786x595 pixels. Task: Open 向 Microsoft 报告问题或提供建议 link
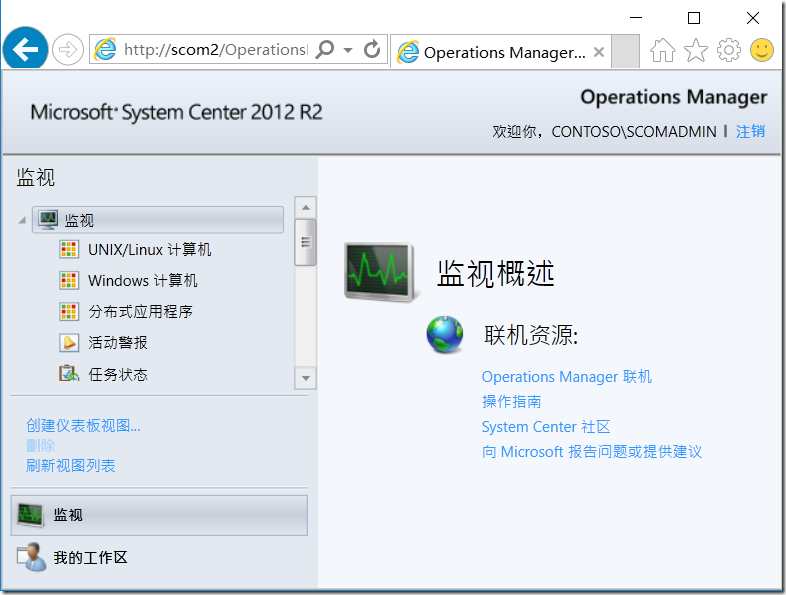tap(592, 452)
